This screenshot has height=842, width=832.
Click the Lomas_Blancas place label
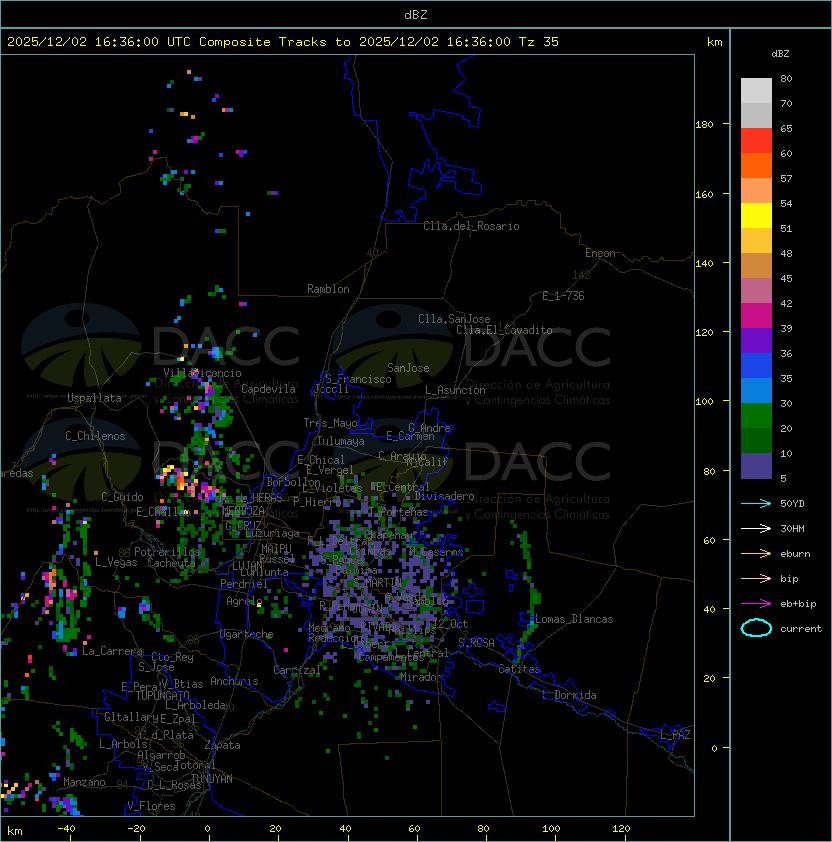click(574, 619)
